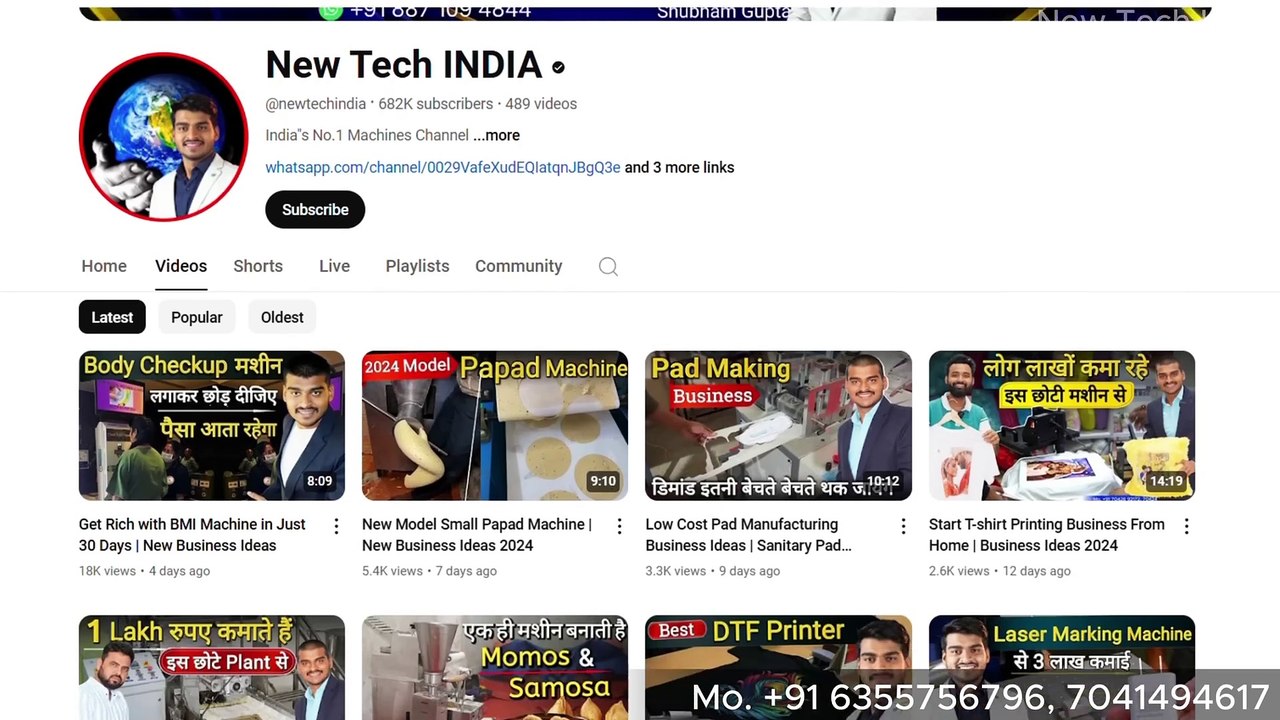Screen dimensions: 1280x720
Task: Click the '682K subscribers' count
Action: click(x=436, y=104)
